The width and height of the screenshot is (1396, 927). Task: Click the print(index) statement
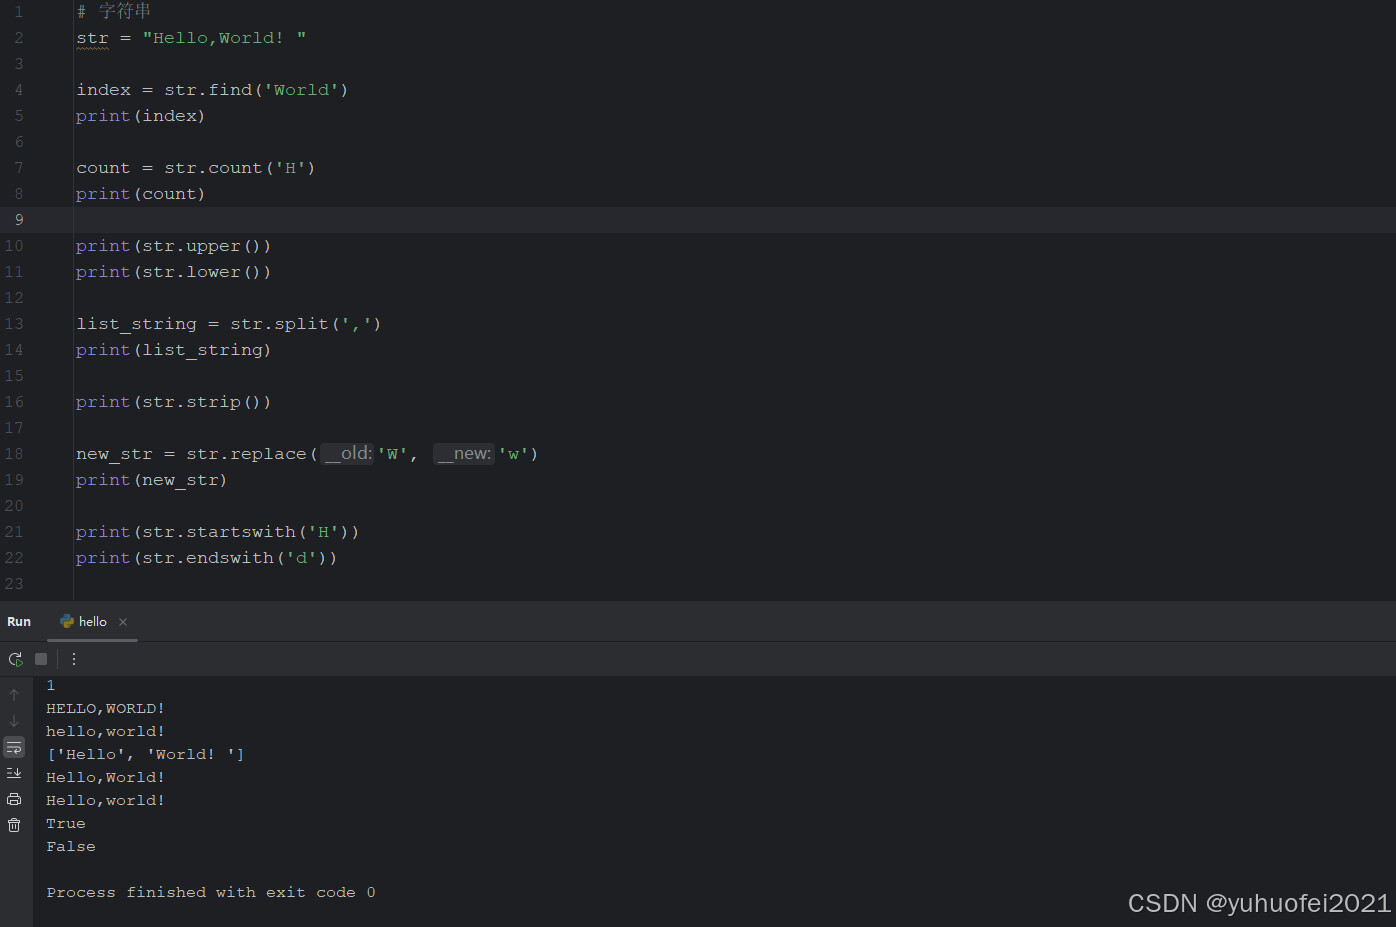[x=141, y=116]
